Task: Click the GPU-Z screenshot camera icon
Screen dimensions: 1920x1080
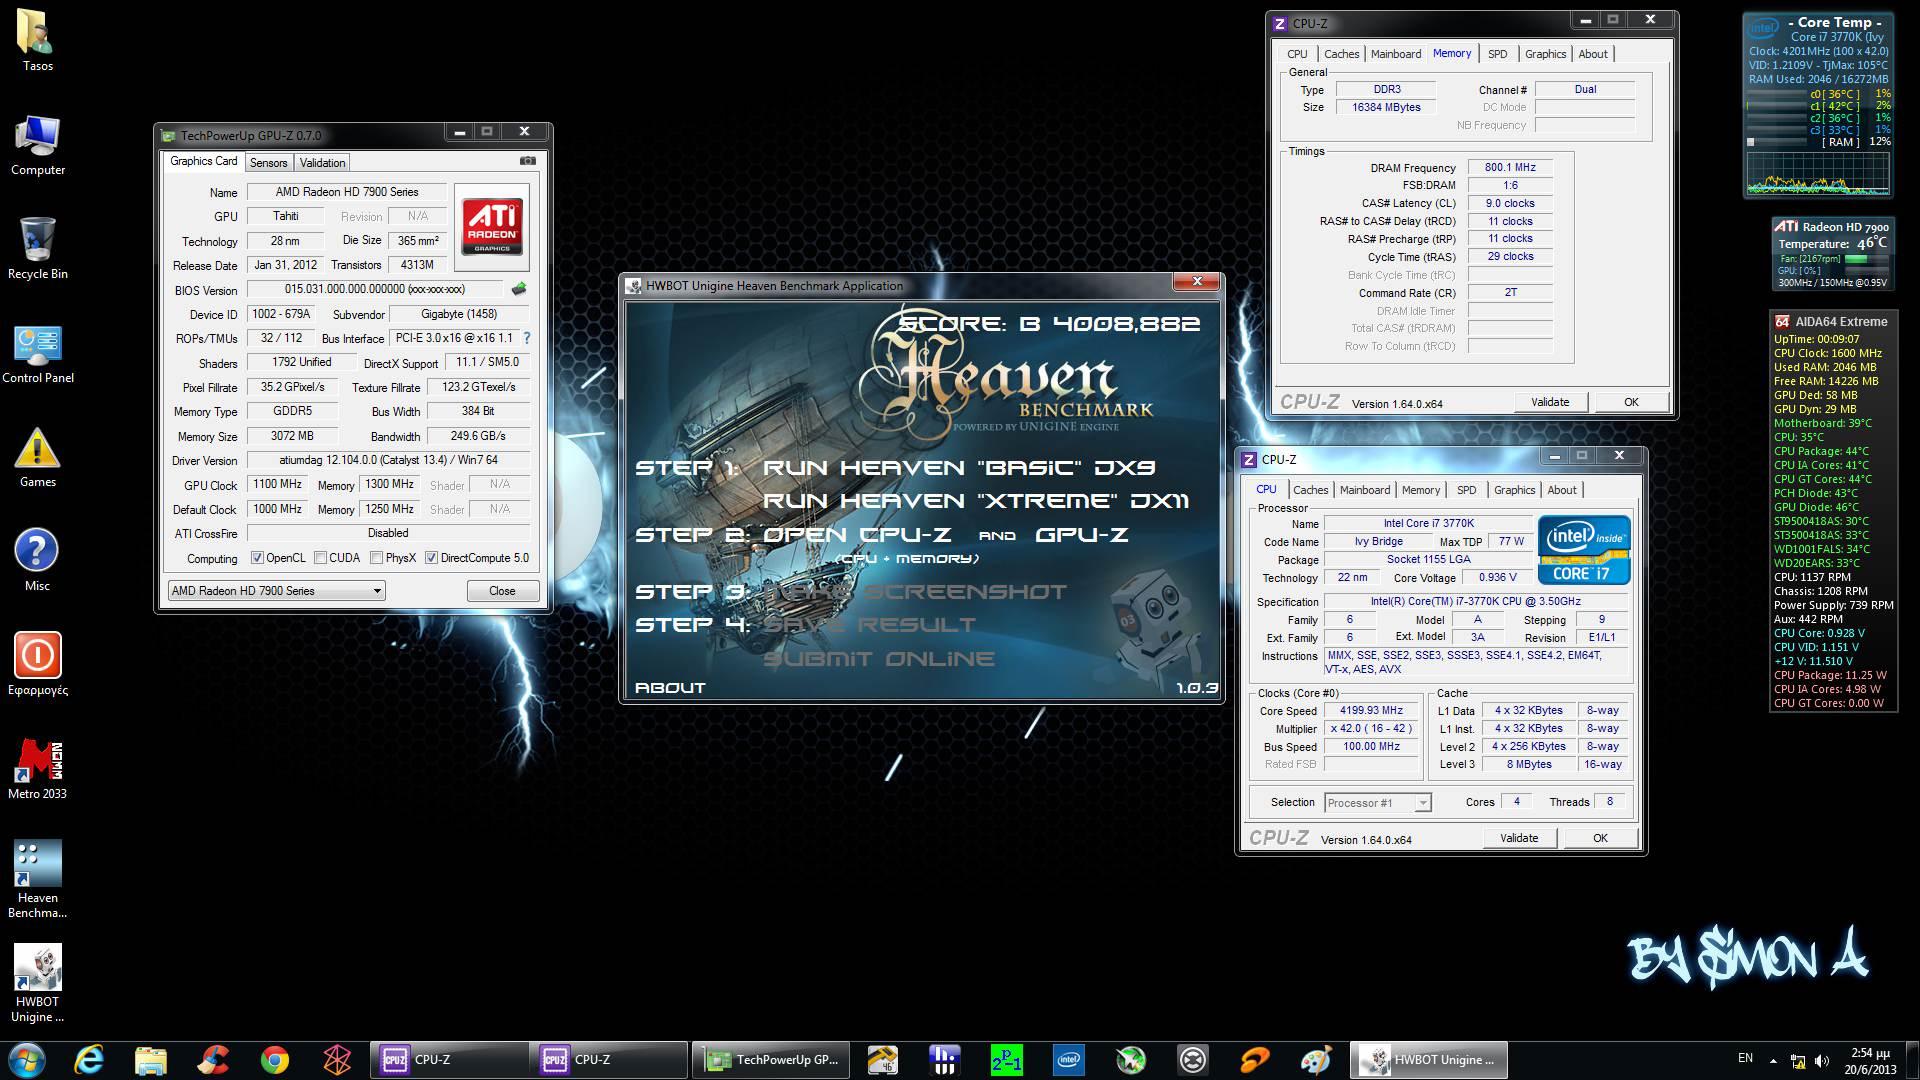Action: coord(528,161)
